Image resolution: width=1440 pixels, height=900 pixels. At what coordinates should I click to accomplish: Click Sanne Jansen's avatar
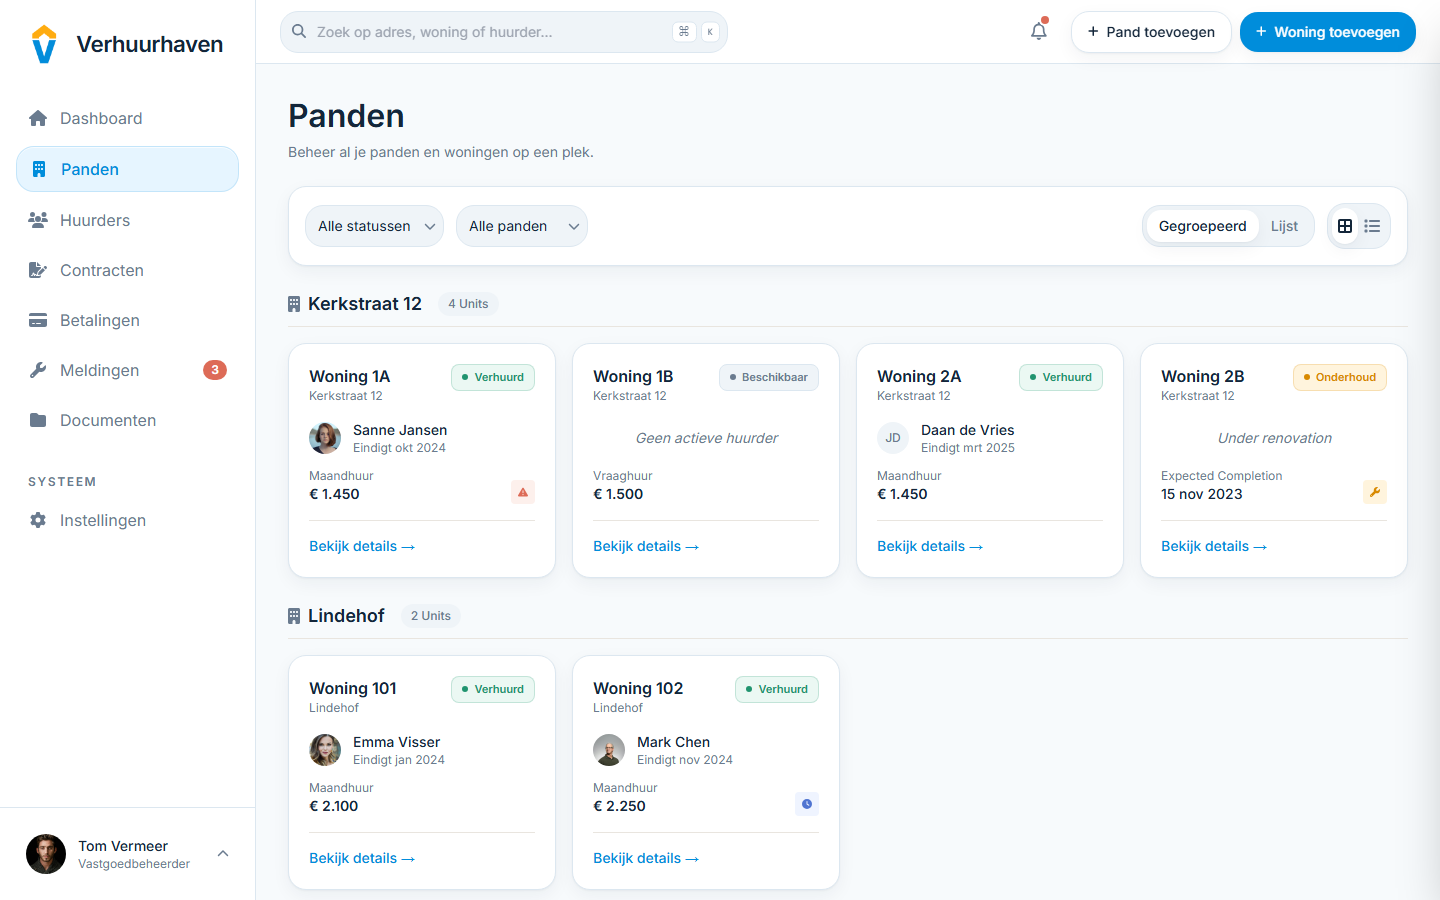[325, 438]
